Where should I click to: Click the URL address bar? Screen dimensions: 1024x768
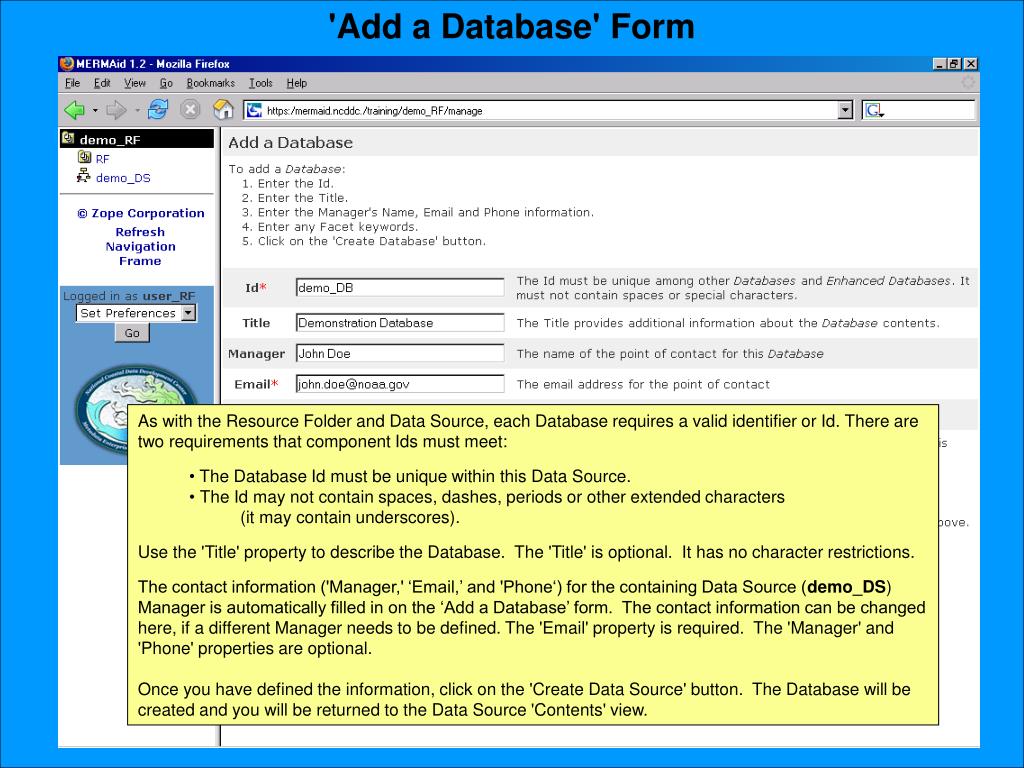click(549, 110)
